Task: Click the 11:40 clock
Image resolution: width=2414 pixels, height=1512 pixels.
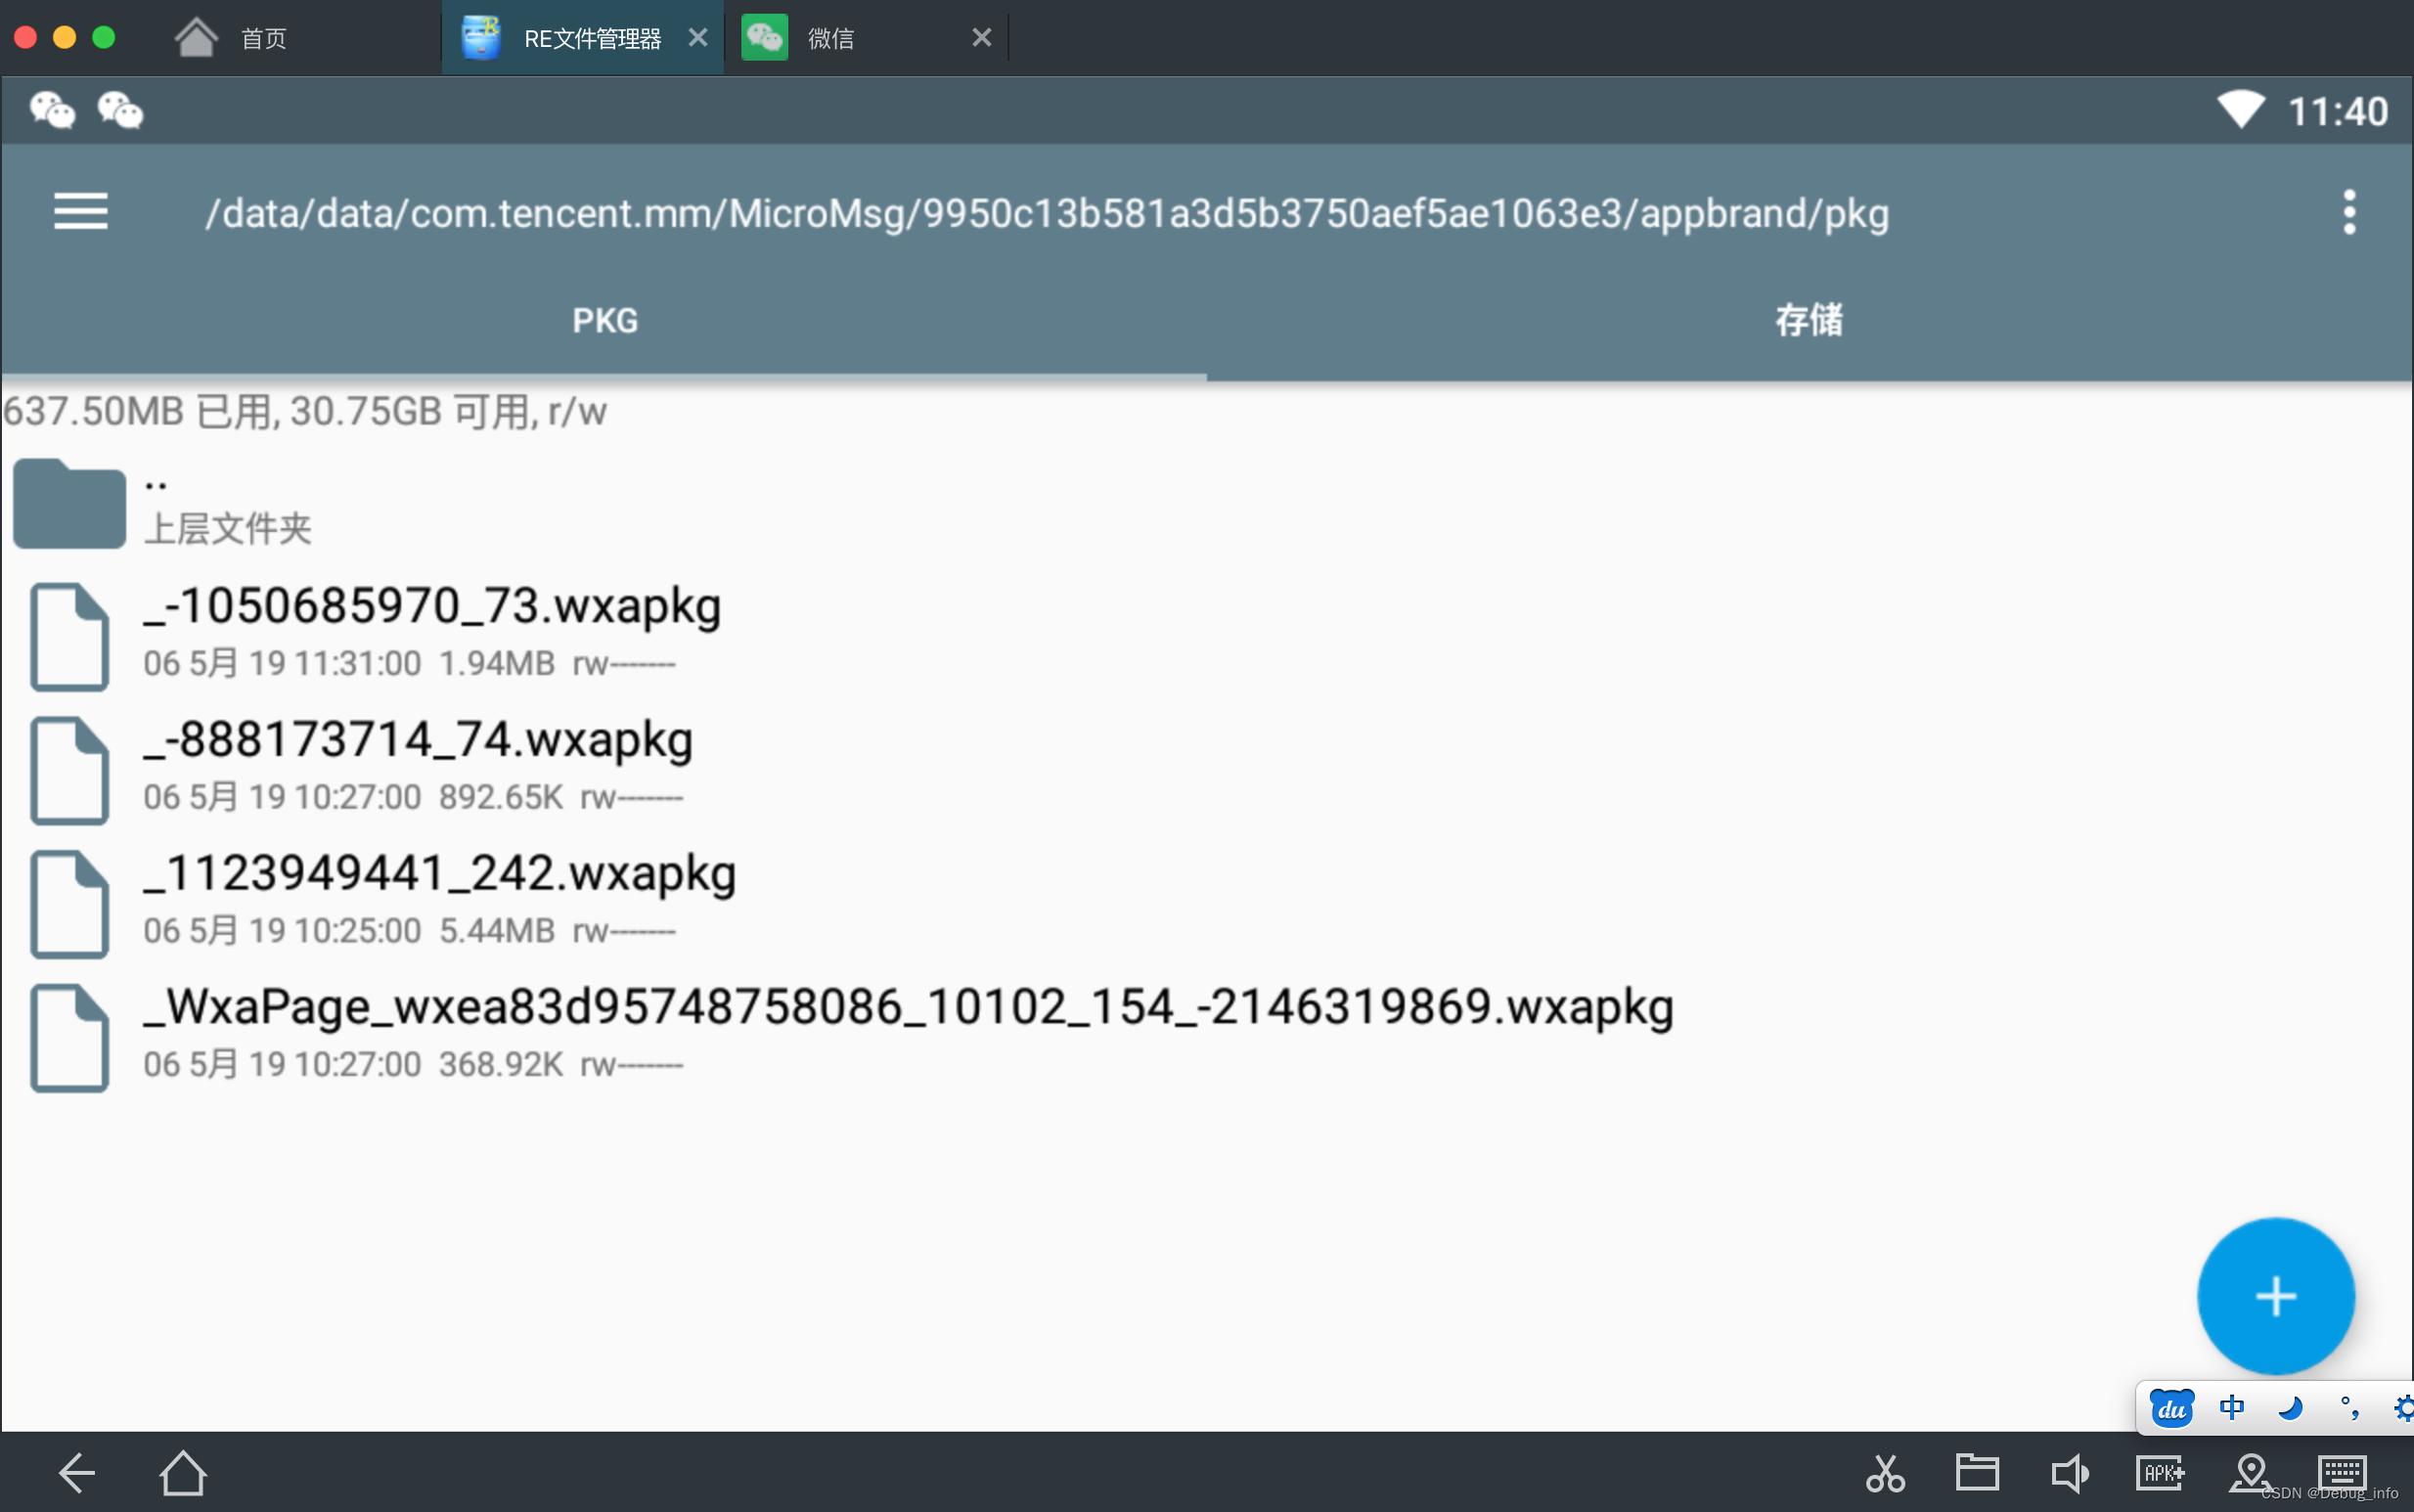Action: pyautogui.click(x=2337, y=111)
